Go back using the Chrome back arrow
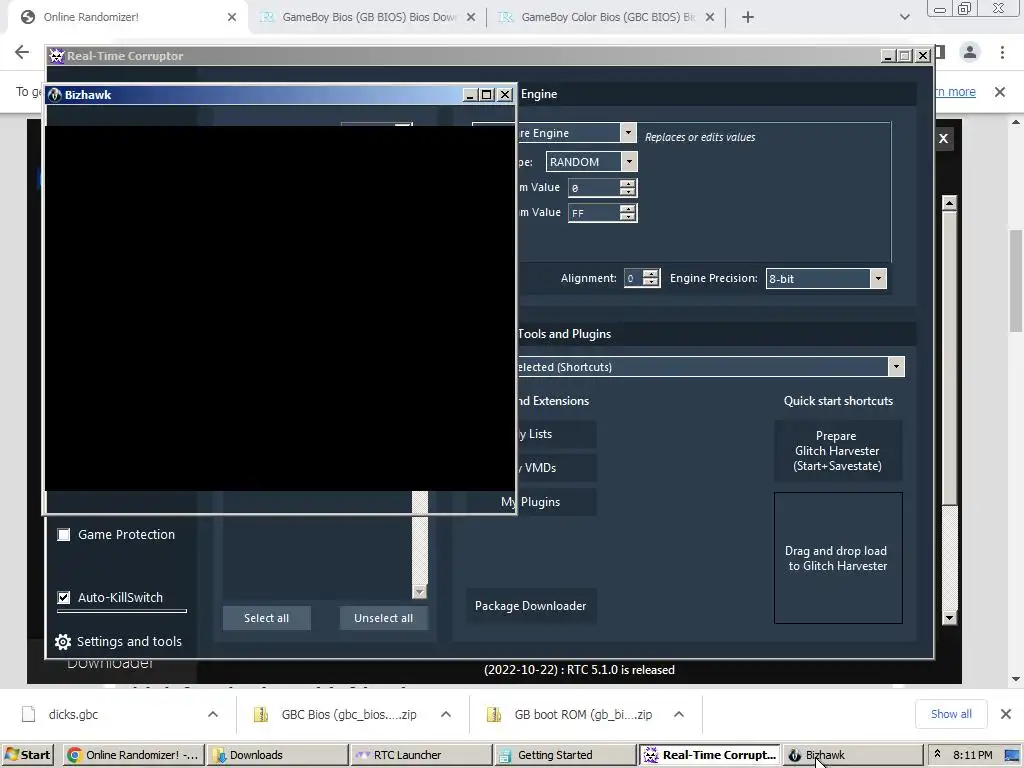Screen dimensions: 1024x768 pos(22,52)
